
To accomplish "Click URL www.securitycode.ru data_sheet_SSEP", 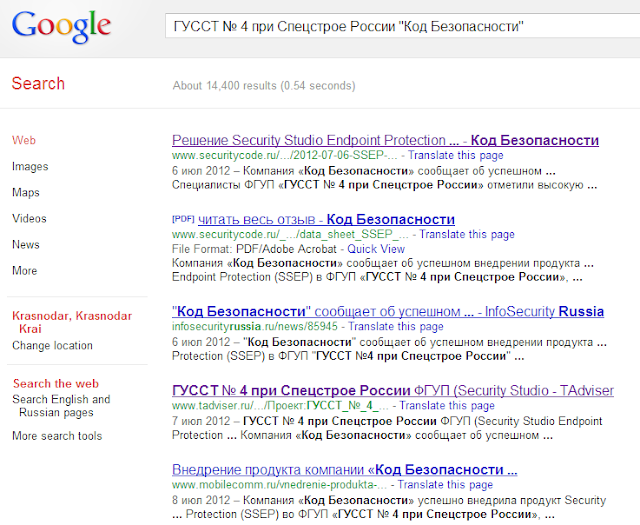I will 290,234.
